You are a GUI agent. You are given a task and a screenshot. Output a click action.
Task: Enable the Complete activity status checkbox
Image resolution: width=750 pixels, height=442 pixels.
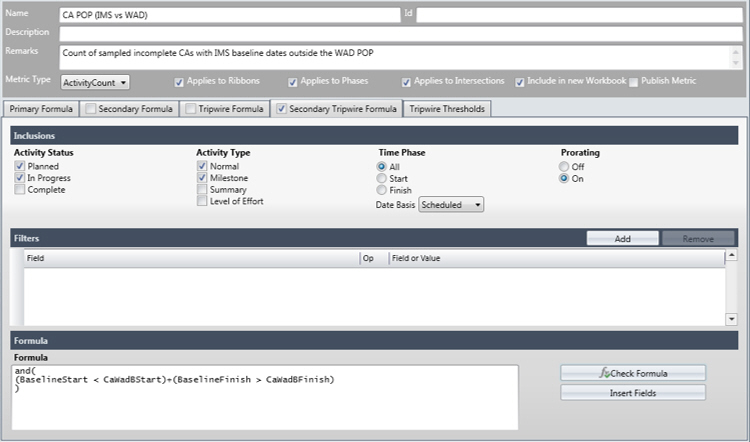(x=20, y=189)
